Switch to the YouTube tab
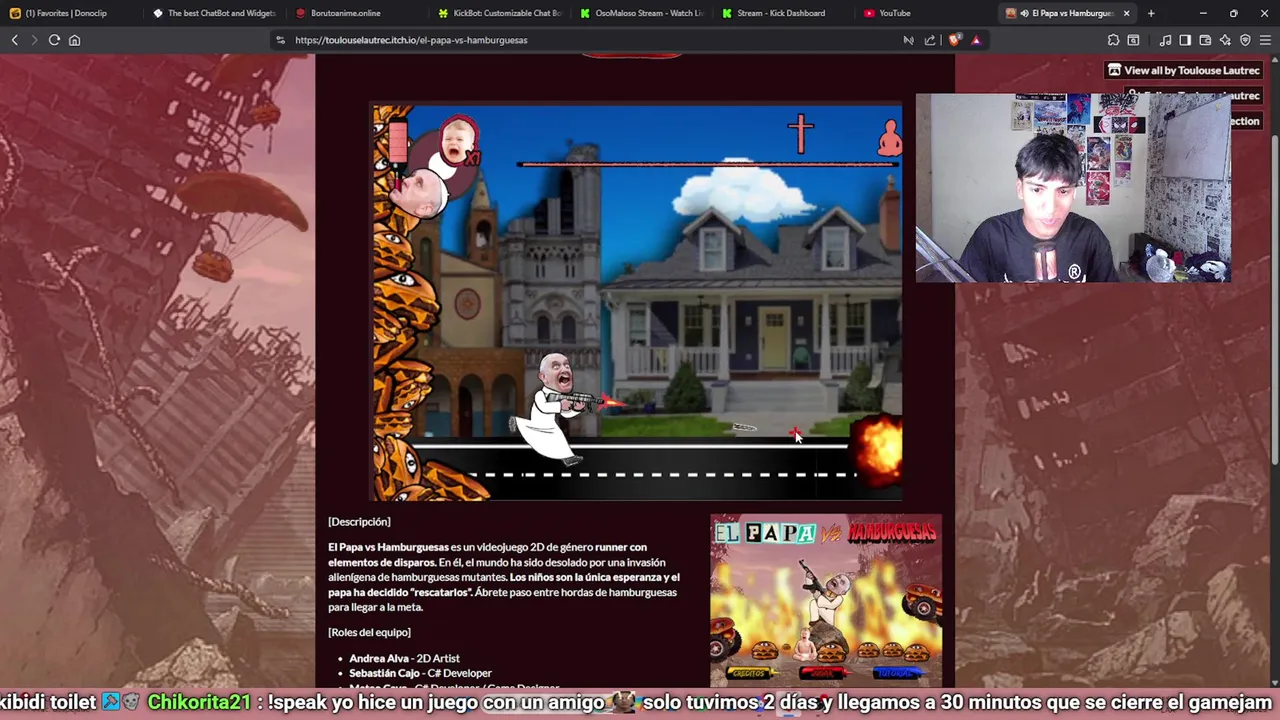This screenshot has height=720, width=1280. (929, 13)
